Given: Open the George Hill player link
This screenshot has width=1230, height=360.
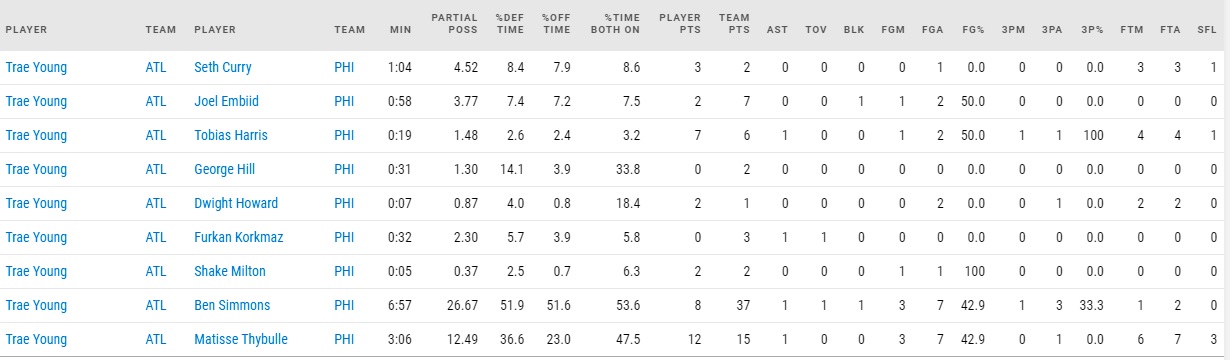Looking at the screenshot, I should [x=224, y=170].
